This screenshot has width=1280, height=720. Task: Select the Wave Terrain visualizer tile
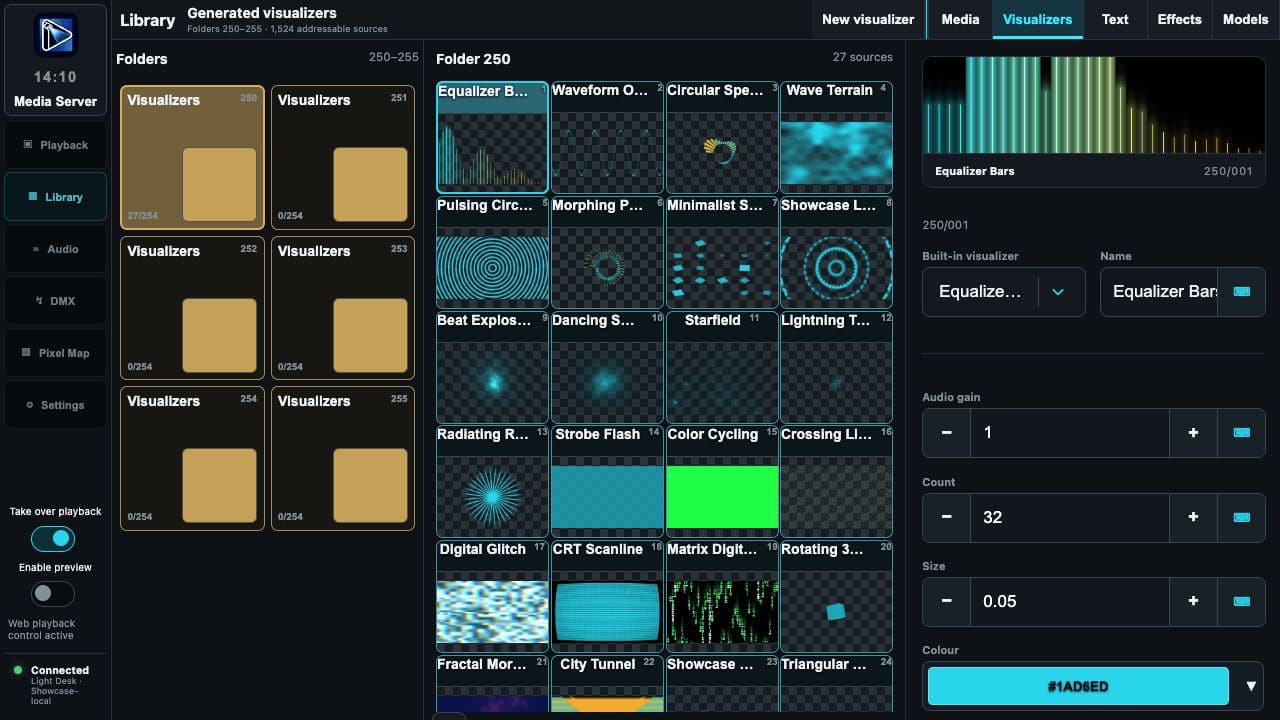pos(836,137)
